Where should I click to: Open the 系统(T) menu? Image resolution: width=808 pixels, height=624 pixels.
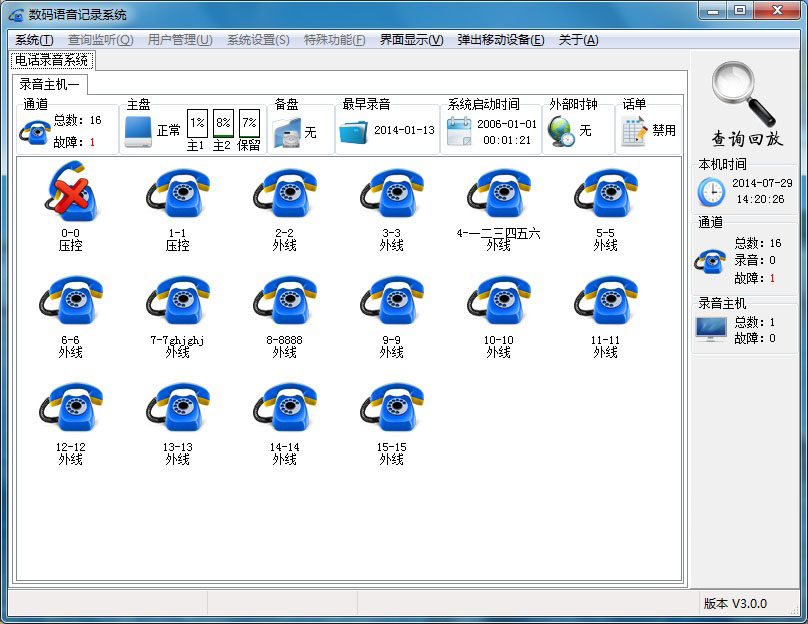click(x=34, y=40)
